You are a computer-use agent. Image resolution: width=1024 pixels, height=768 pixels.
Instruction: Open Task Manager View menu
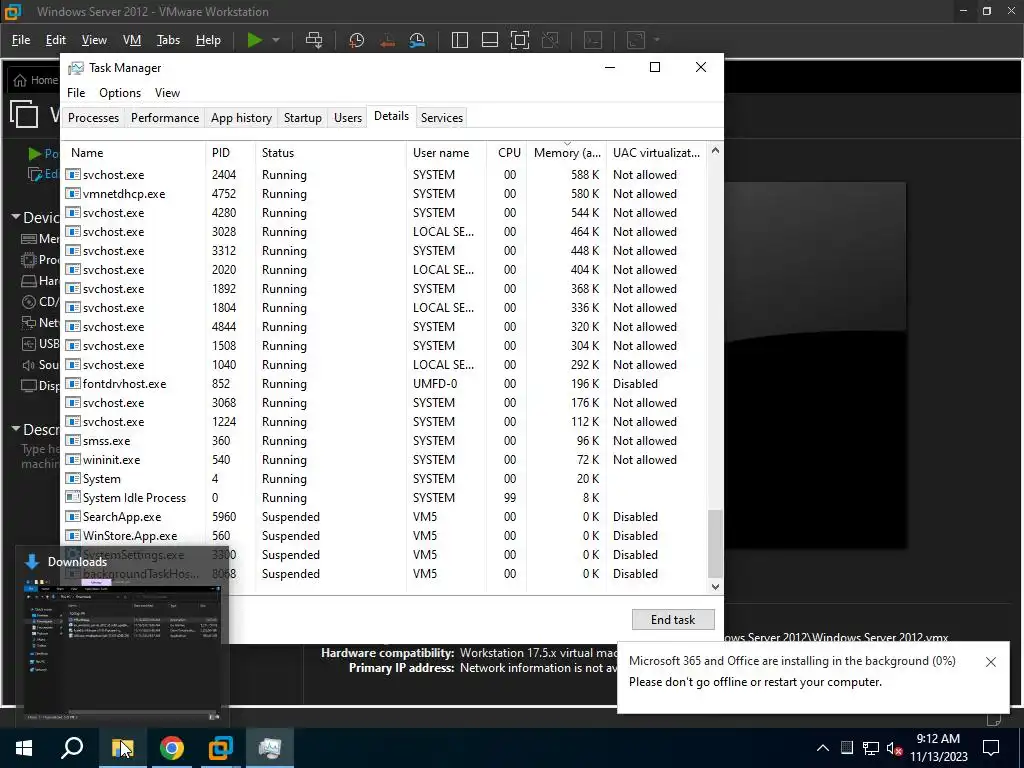167,93
